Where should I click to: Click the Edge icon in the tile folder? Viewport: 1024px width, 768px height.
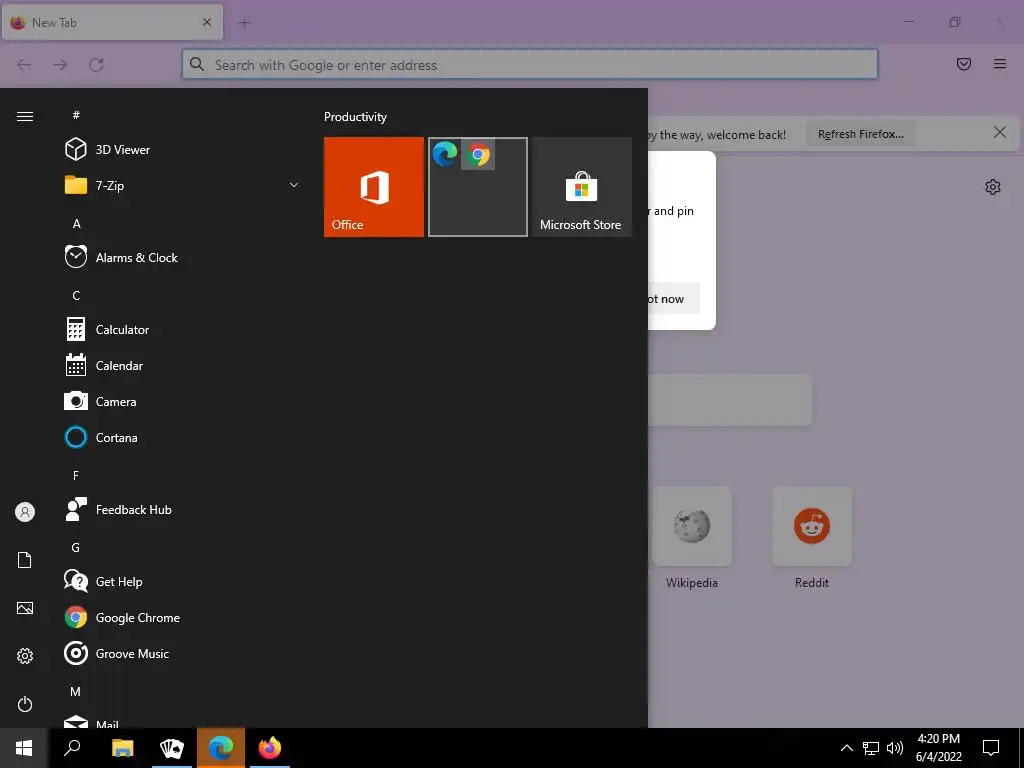coord(445,155)
